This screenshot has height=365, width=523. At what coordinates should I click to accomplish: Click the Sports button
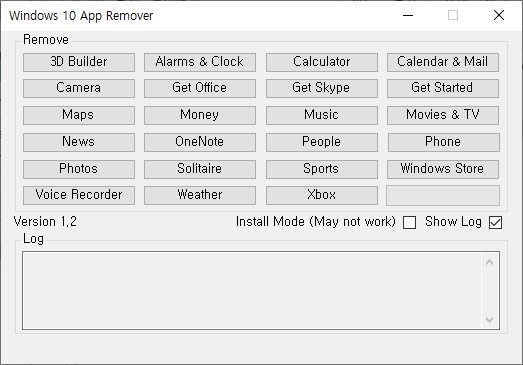[x=322, y=169]
